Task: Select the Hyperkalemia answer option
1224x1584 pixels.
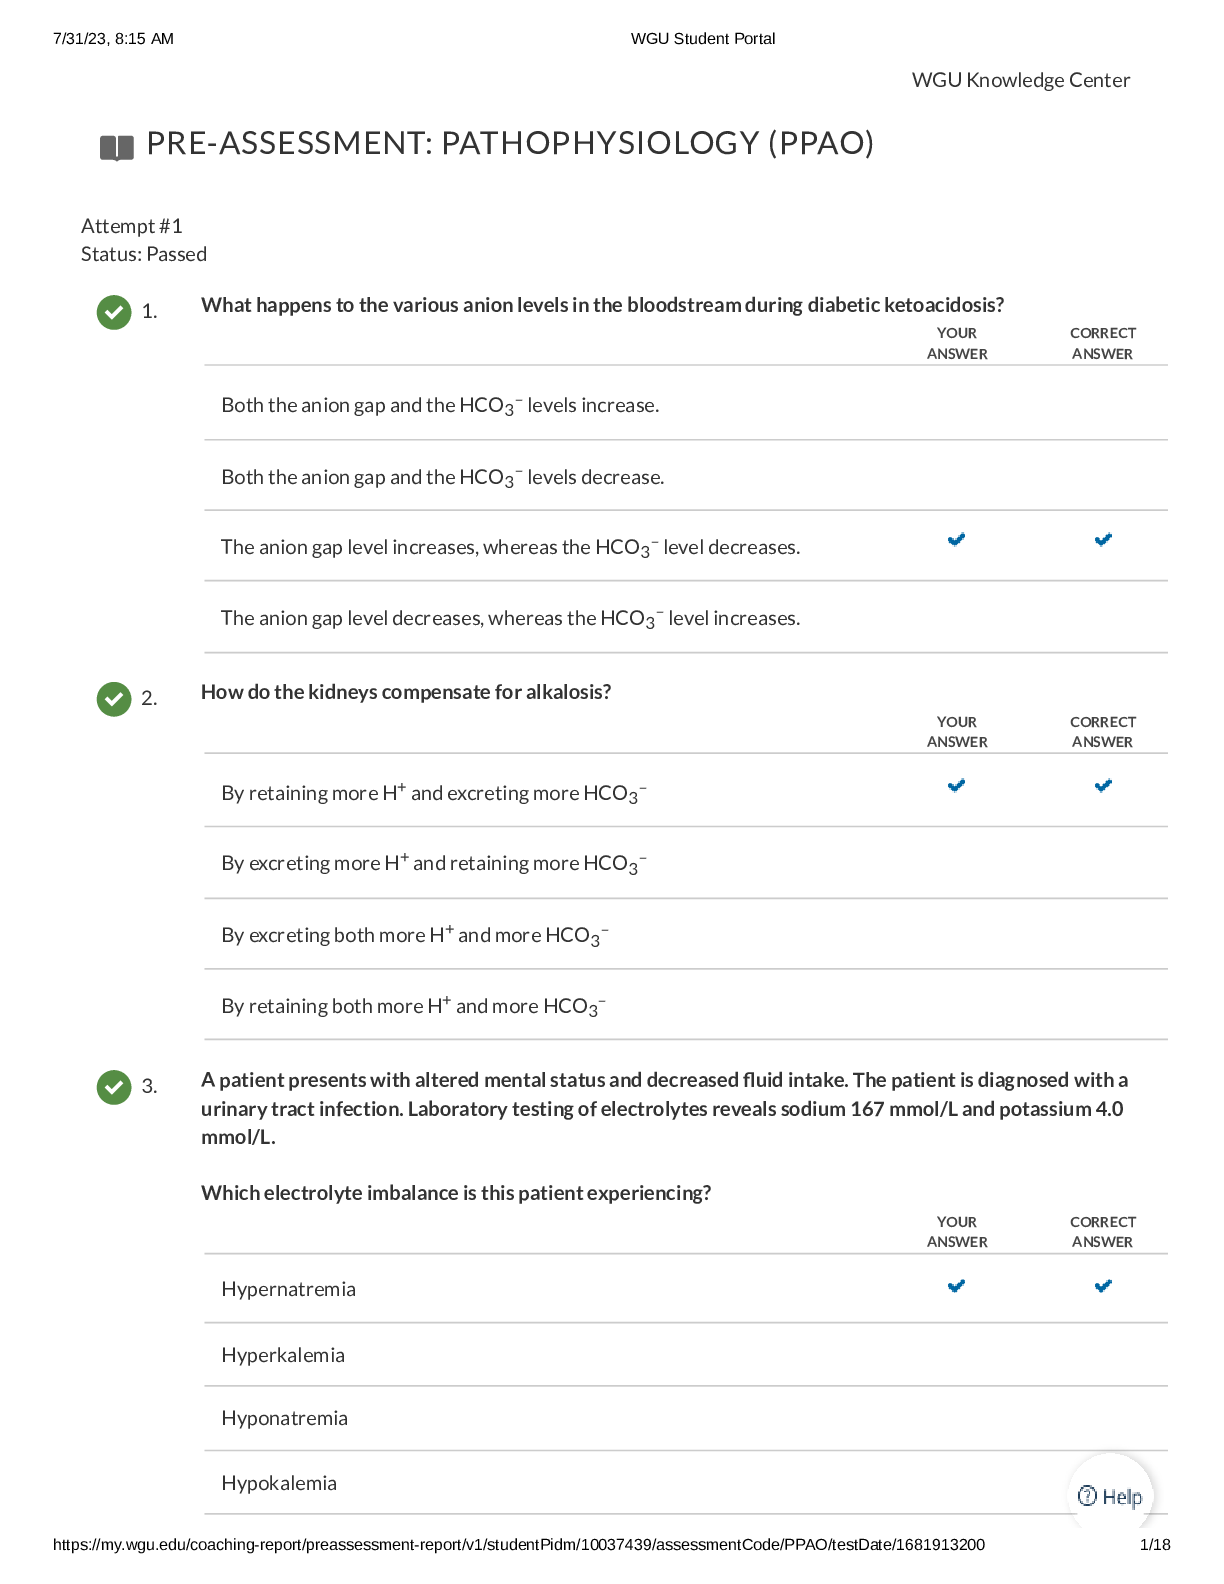Action: (283, 1355)
